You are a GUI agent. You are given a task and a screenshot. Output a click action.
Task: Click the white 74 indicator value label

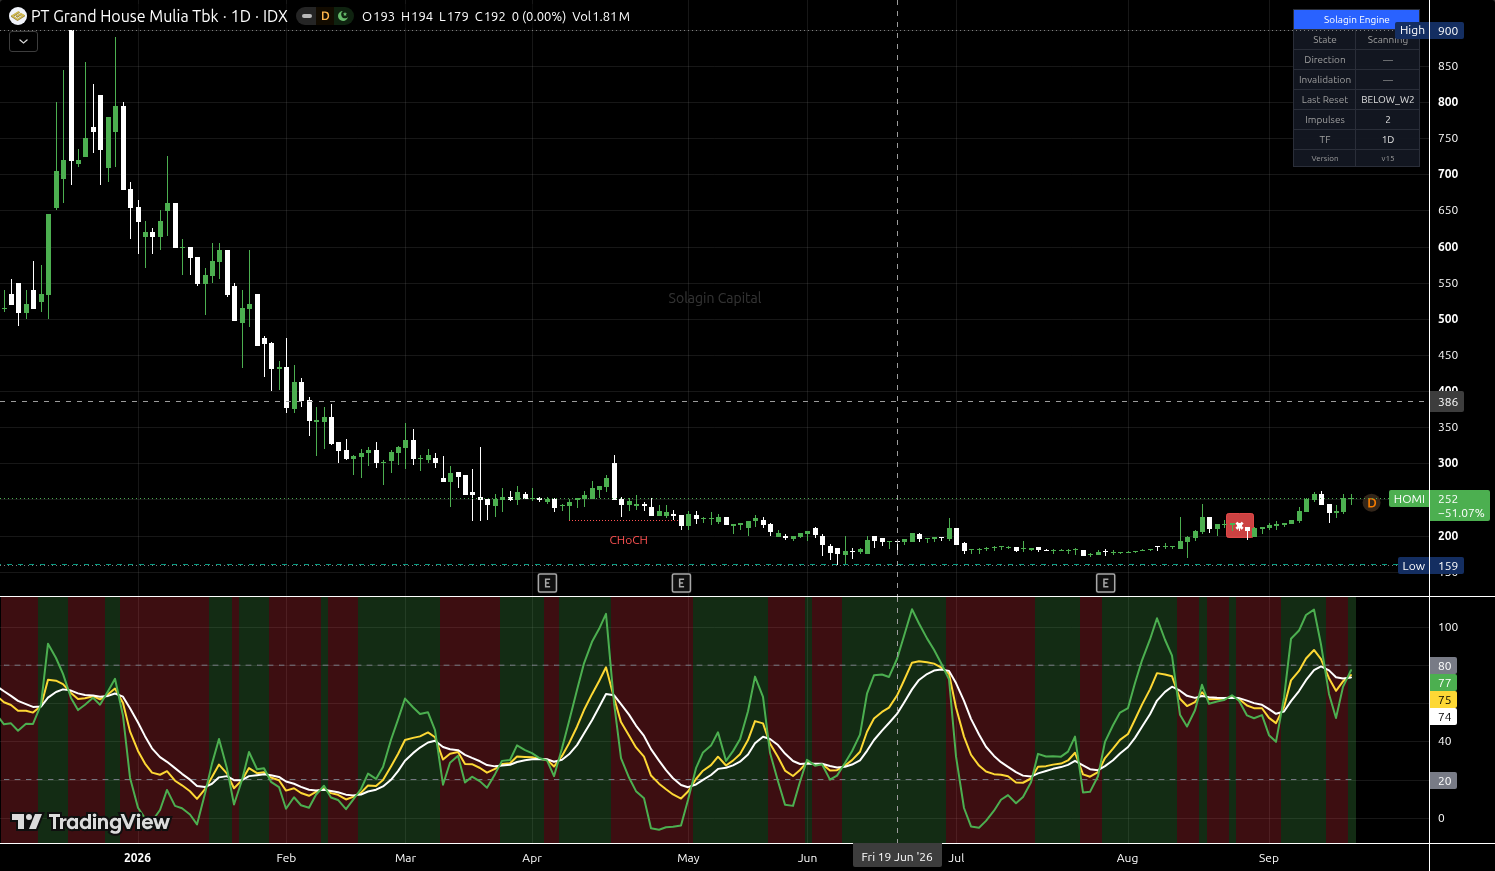1444,717
